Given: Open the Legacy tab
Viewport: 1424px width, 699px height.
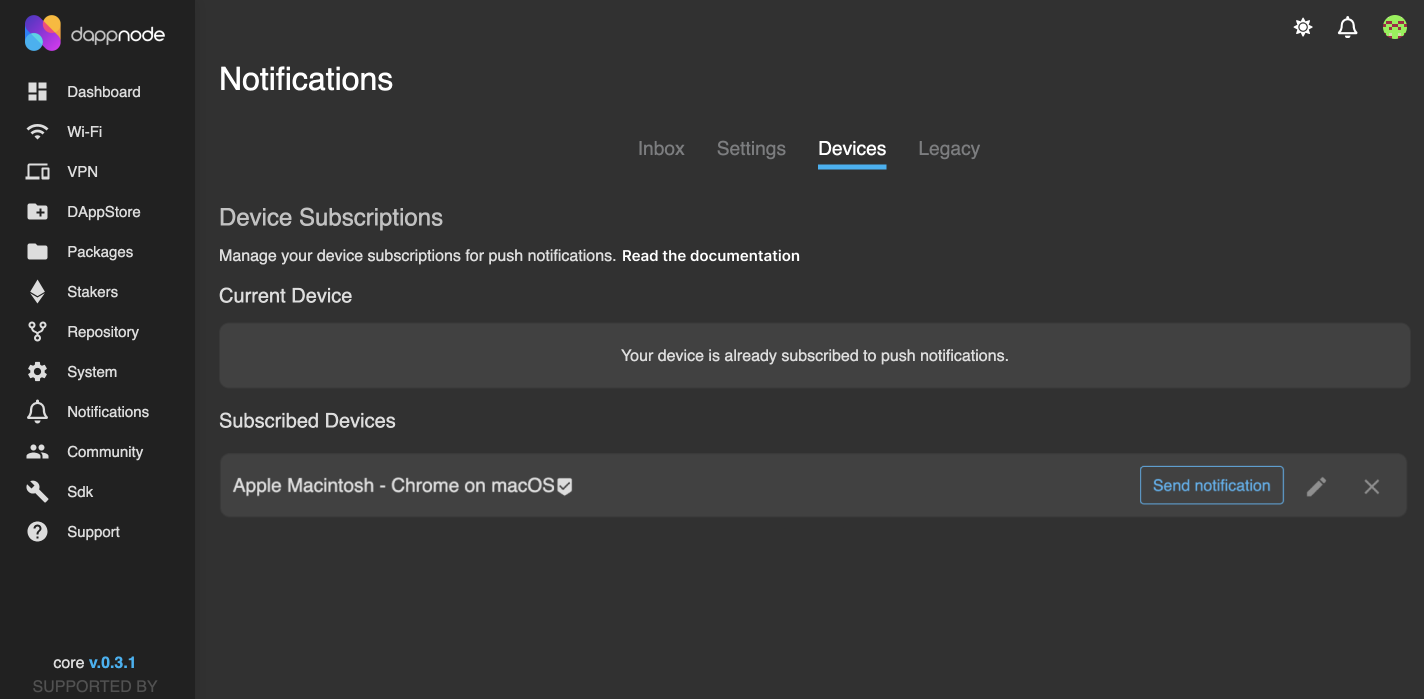Looking at the screenshot, I should tap(949, 149).
